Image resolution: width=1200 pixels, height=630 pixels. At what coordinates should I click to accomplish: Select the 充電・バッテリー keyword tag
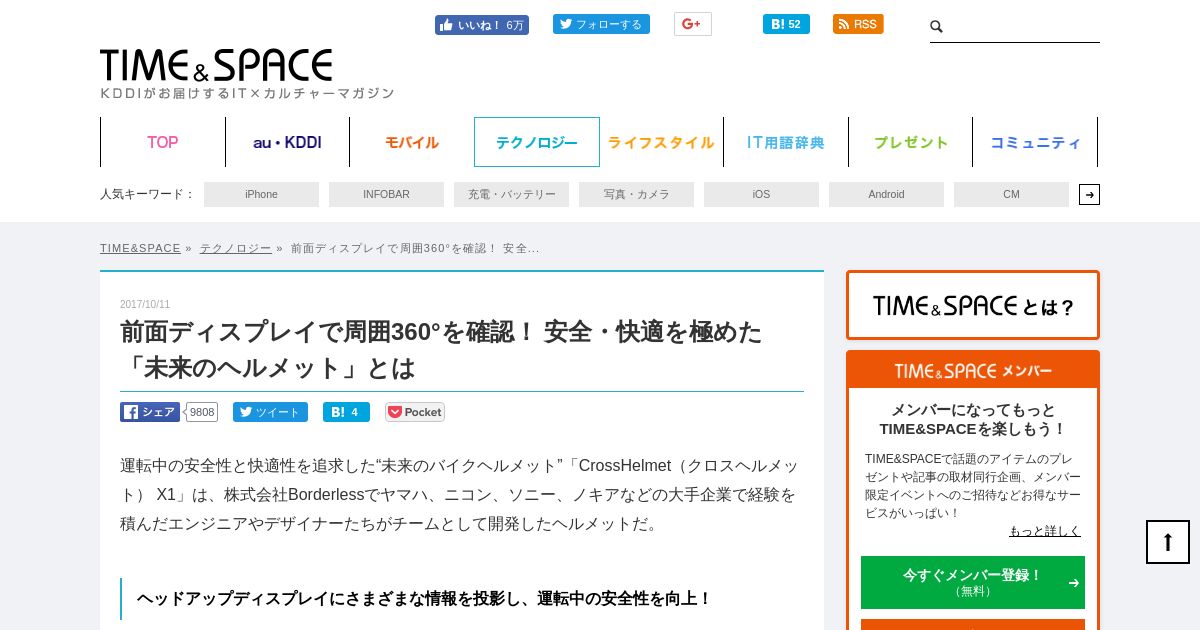511,194
